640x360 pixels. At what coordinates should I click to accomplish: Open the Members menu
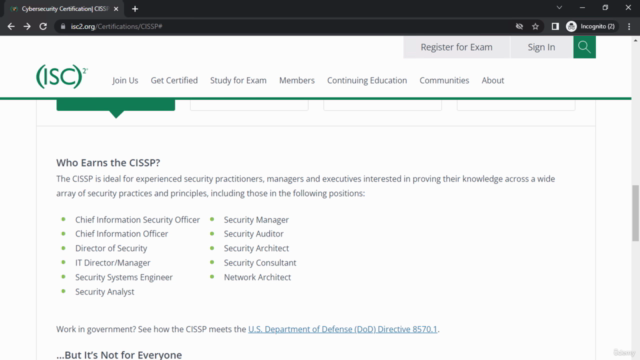click(x=297, y=80)
